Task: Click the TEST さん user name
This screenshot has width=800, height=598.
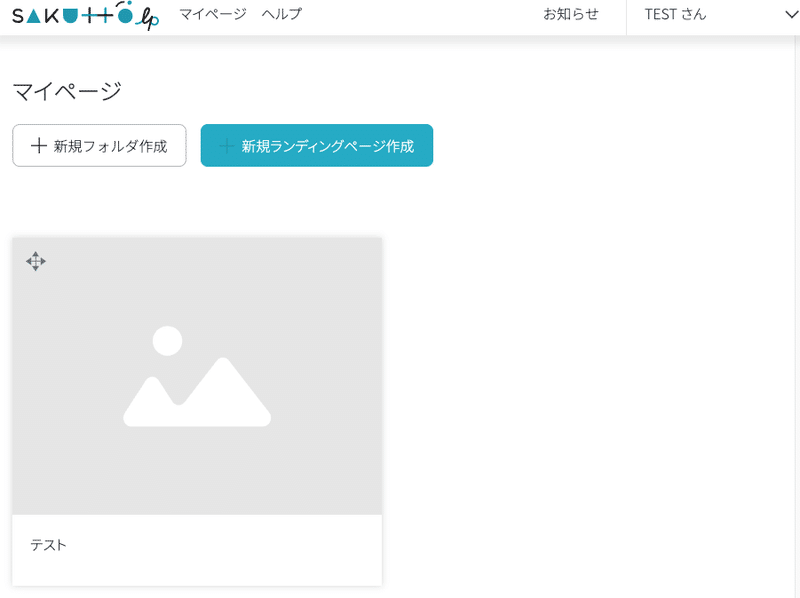Action: pos(675,14)
